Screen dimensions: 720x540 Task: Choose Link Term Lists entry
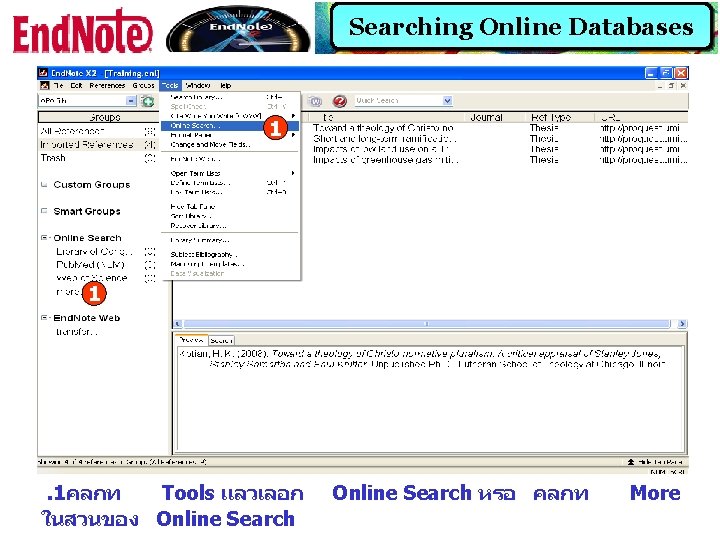pyautogui.click(x=230, y=192)
